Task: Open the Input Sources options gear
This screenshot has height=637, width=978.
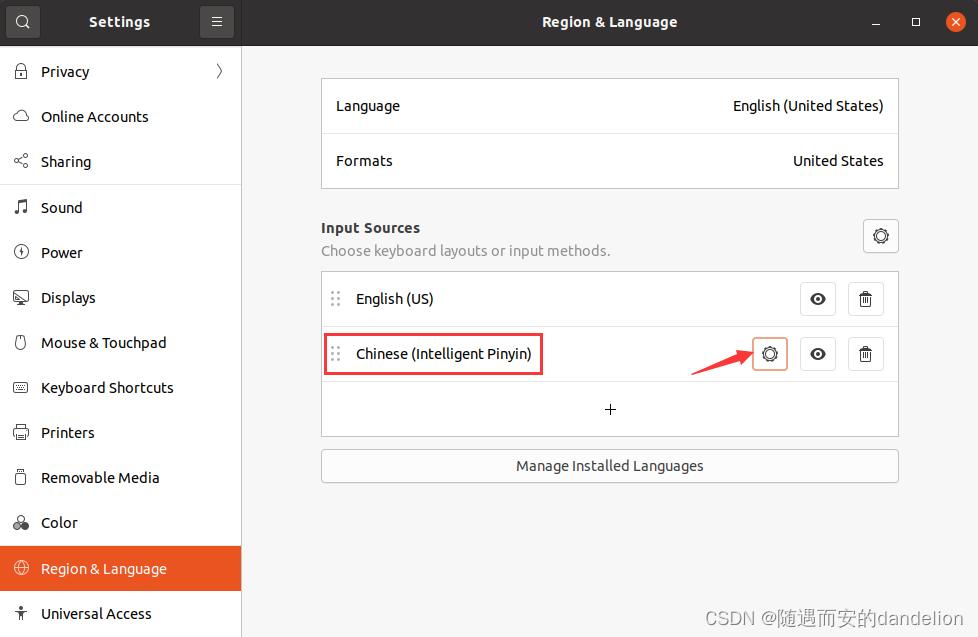Action: [880, 236]
